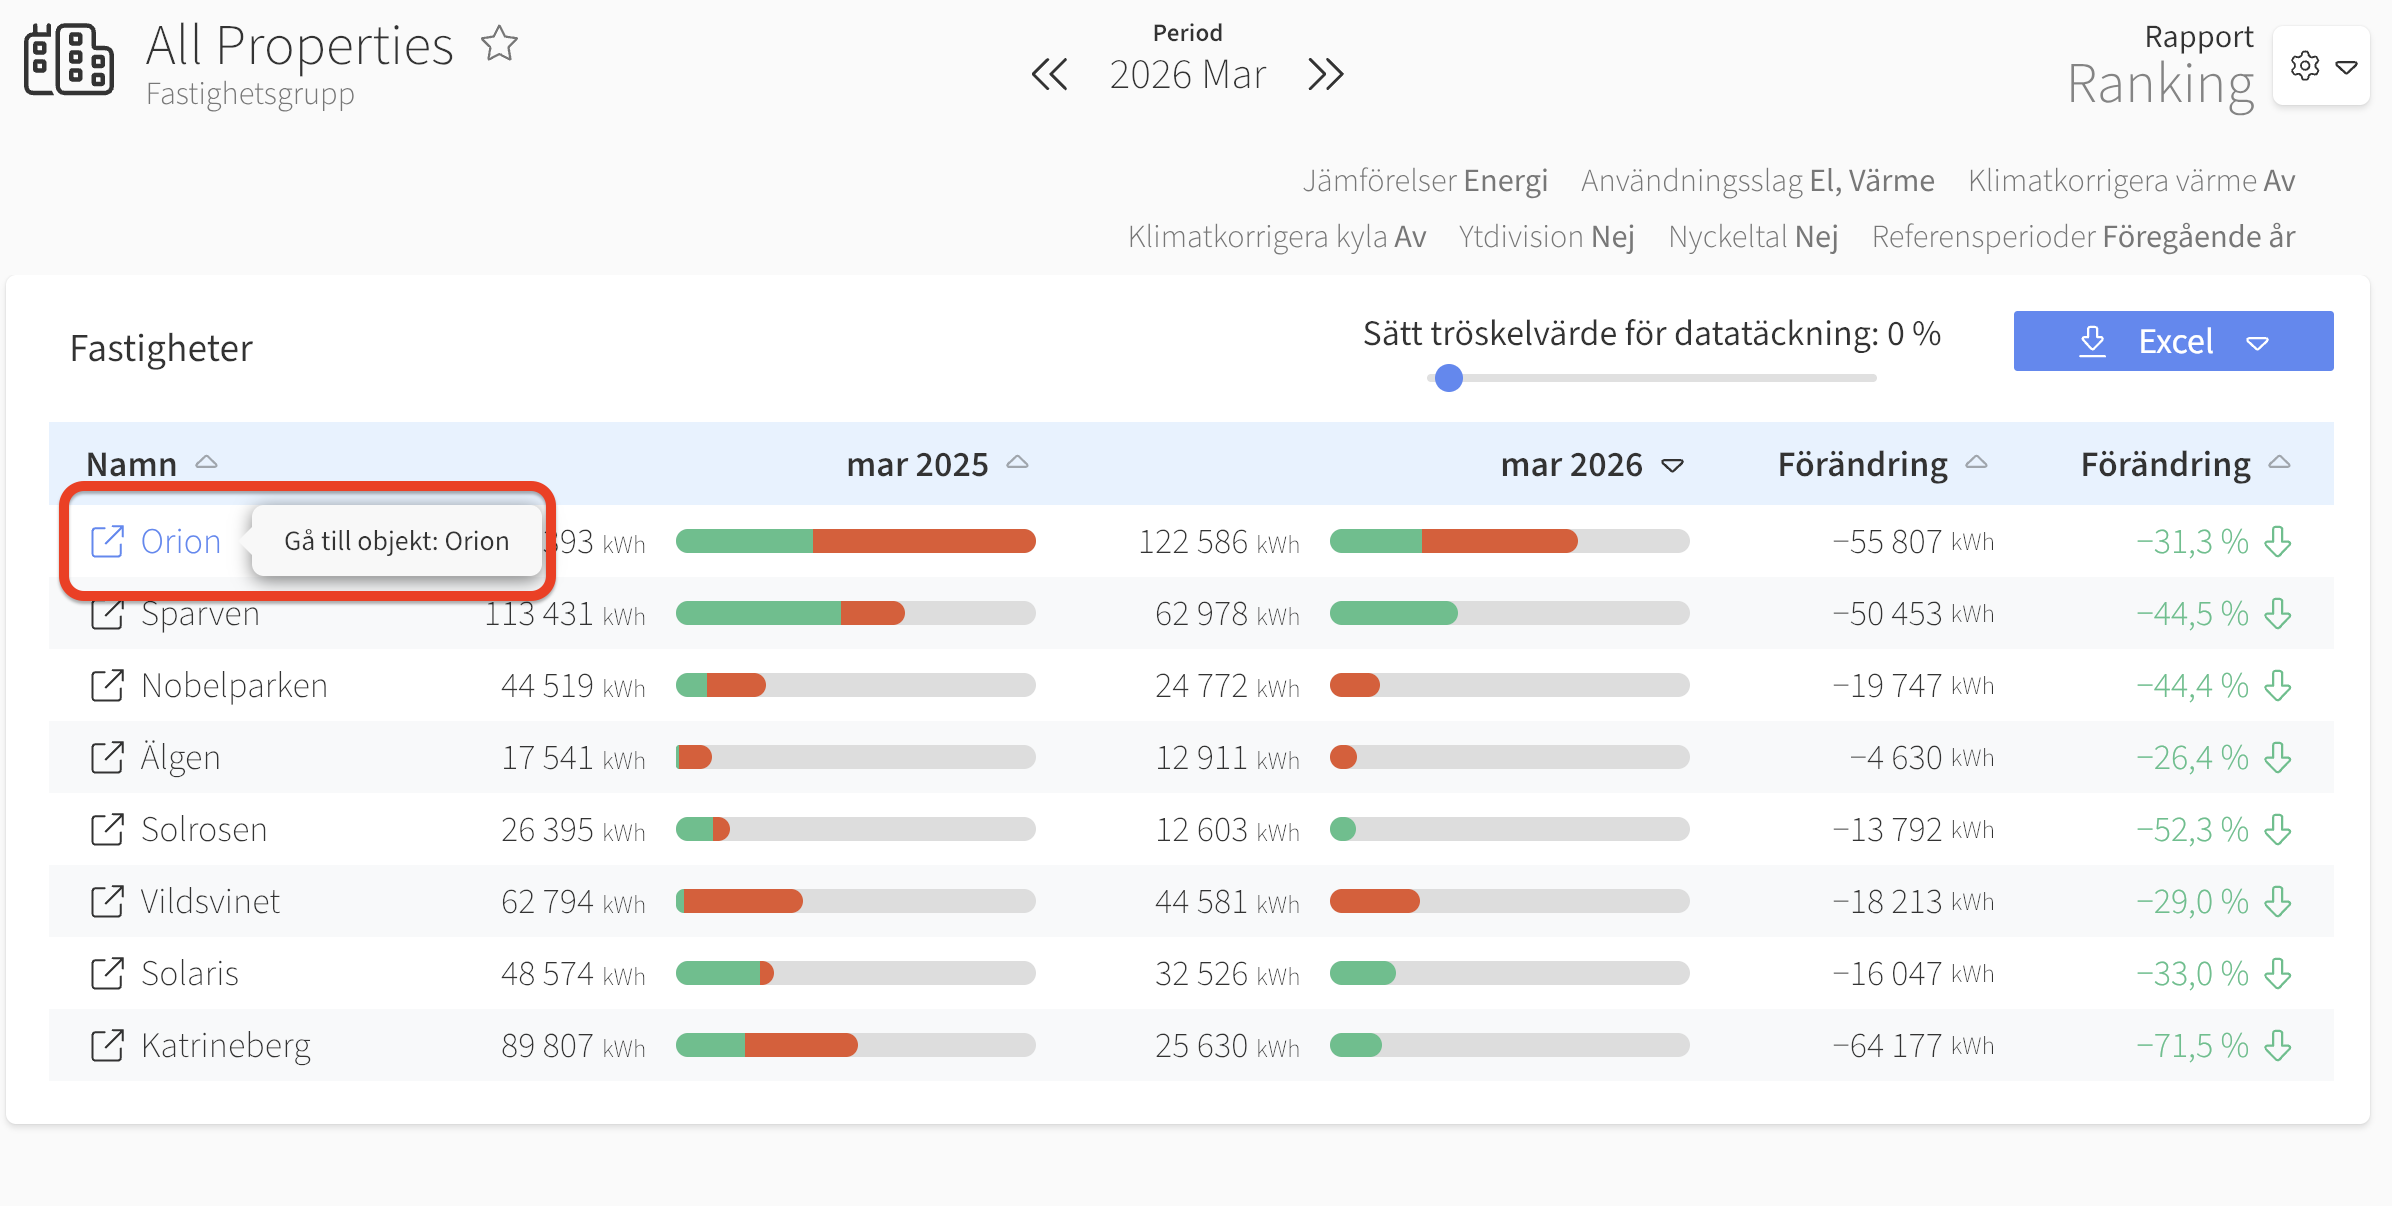This screenshot has width=2392, height=1206.
Task: Open Katrineberg object link icon
Action: coord(107,1045)
